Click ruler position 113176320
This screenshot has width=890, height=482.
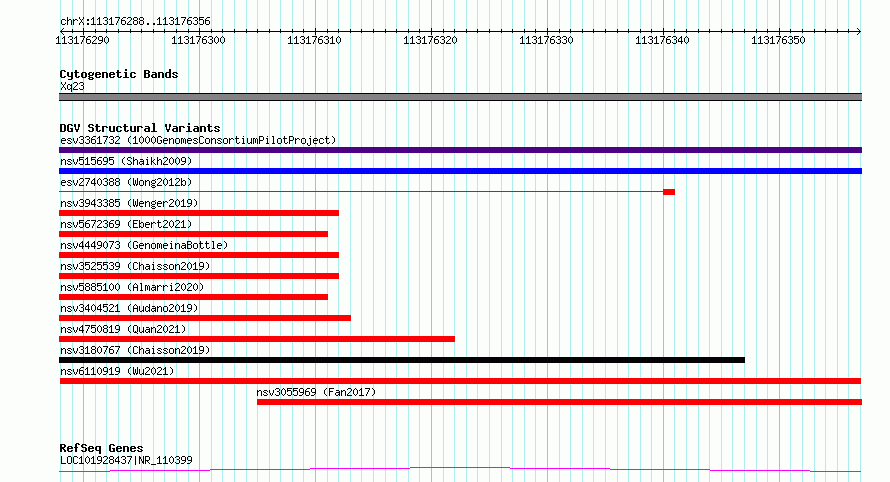pyautogui.click(x=430, y=40)
